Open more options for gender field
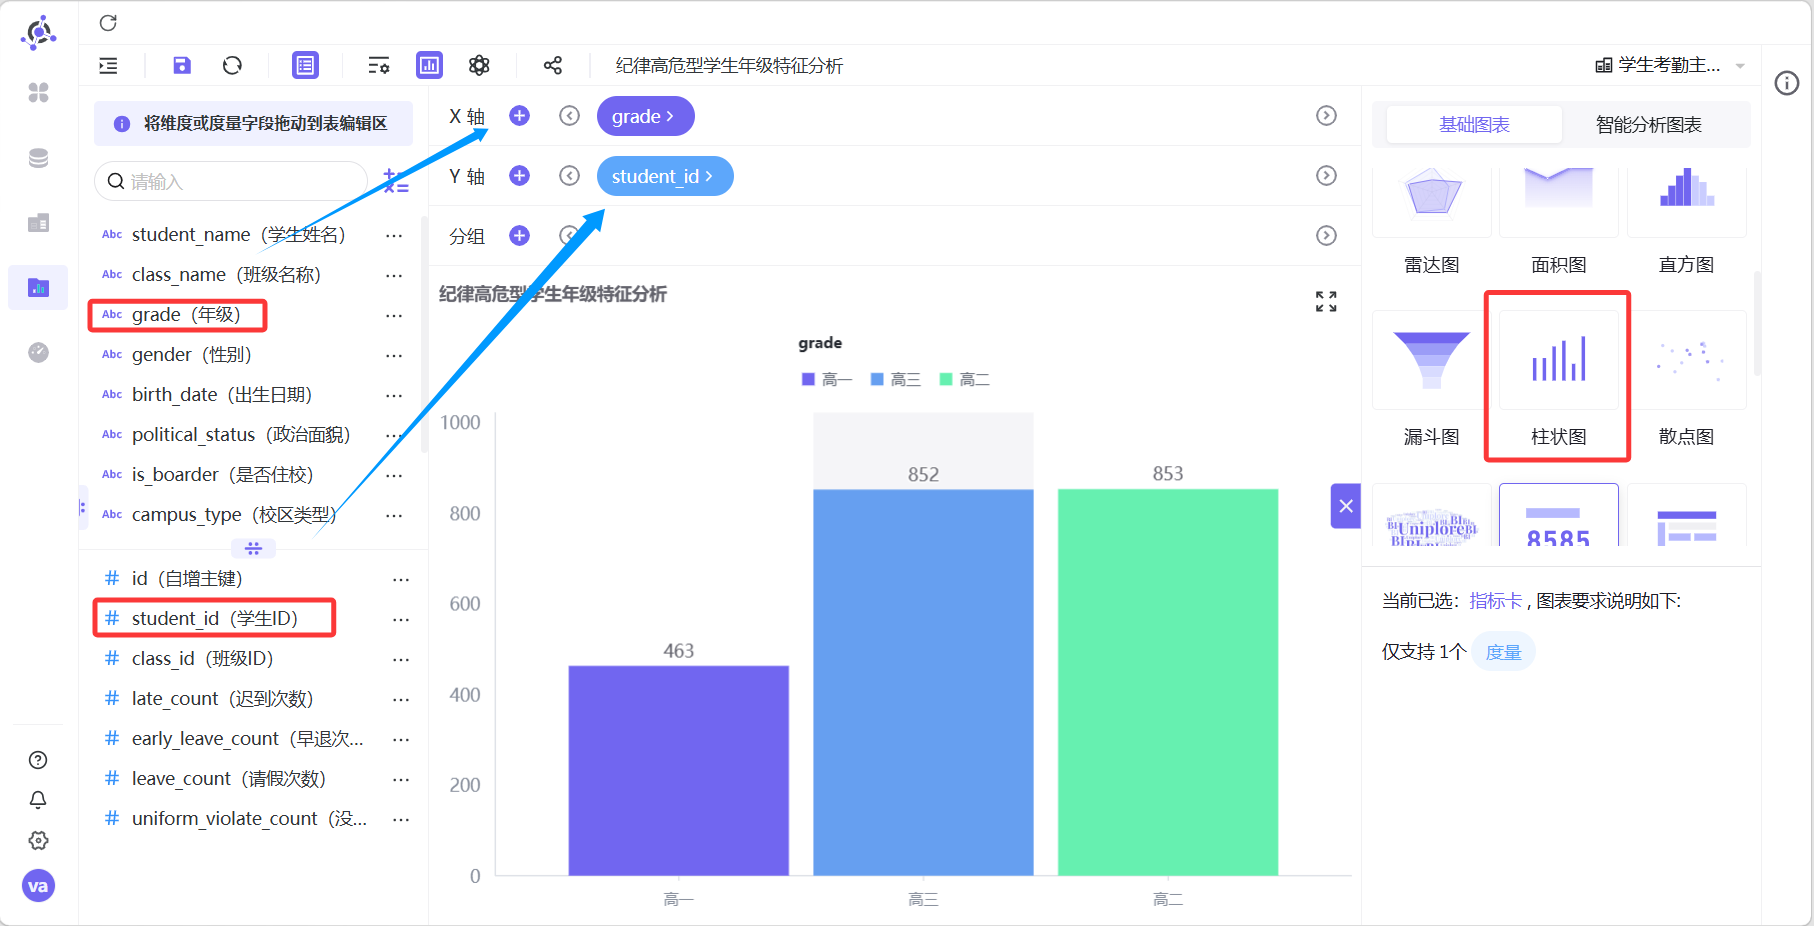 click(x=394, y=355)
